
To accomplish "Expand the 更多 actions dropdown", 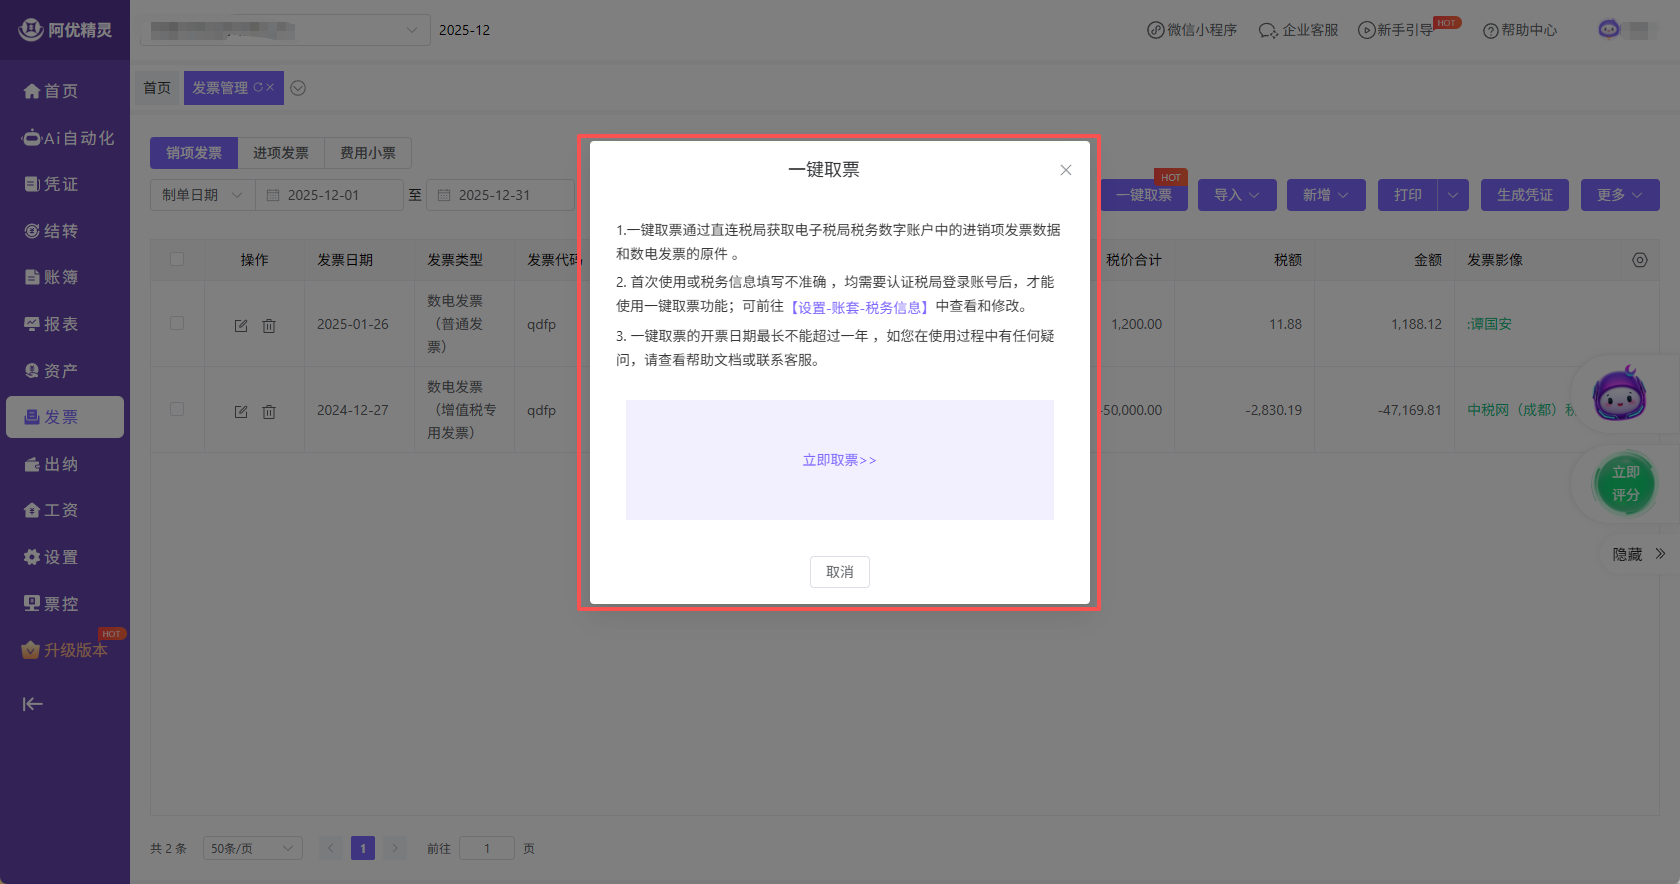I will 1619,195.
